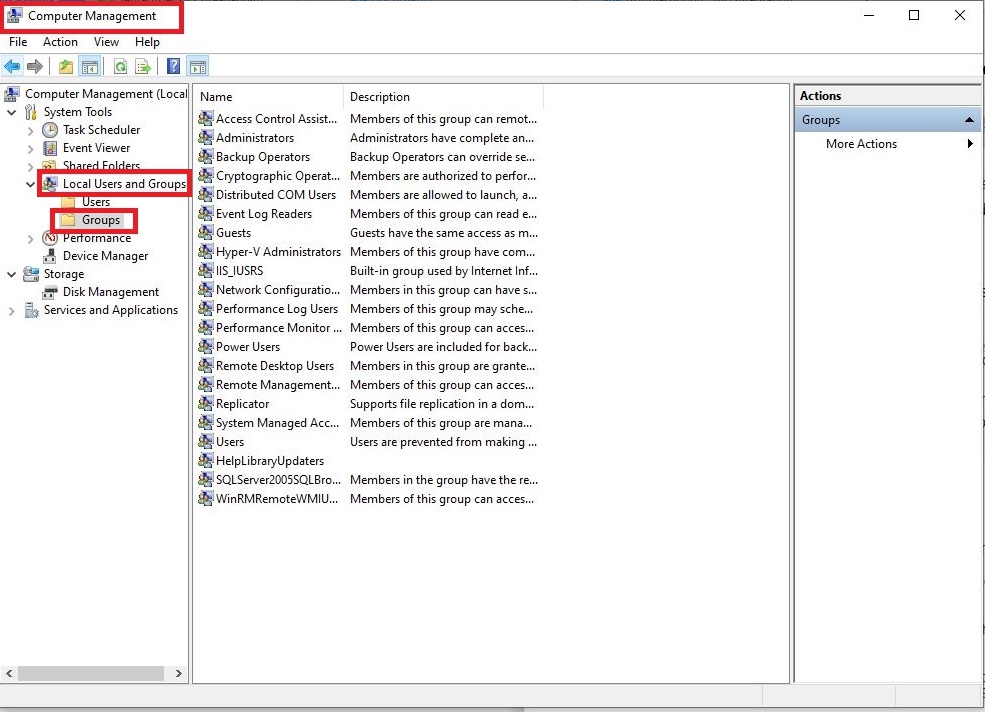Click 'Users are prevented from making' description

(444, 442)
